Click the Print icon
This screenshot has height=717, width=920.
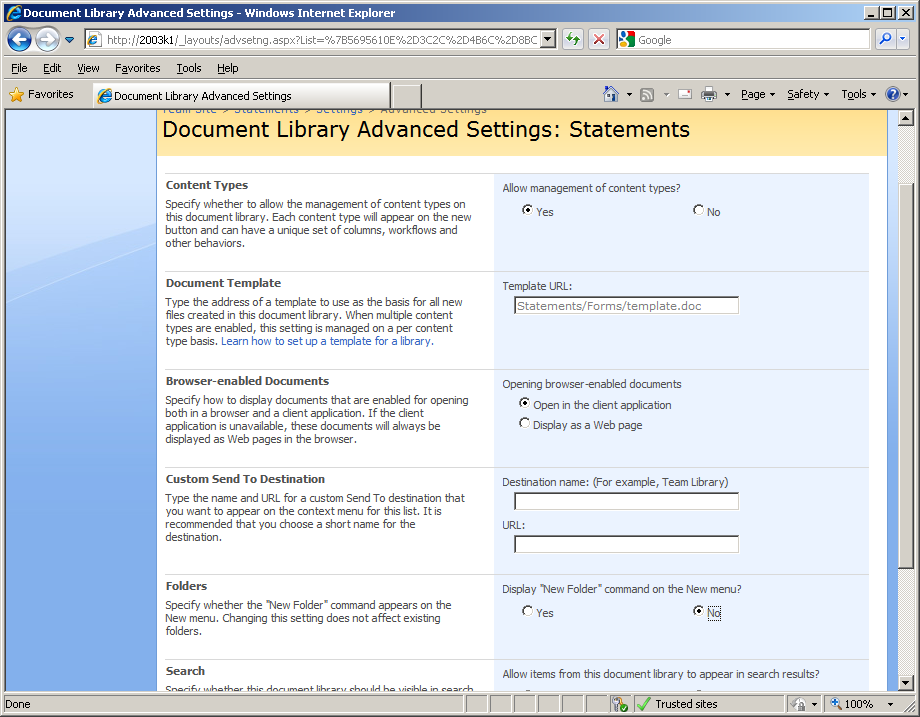tap(710, 93)
